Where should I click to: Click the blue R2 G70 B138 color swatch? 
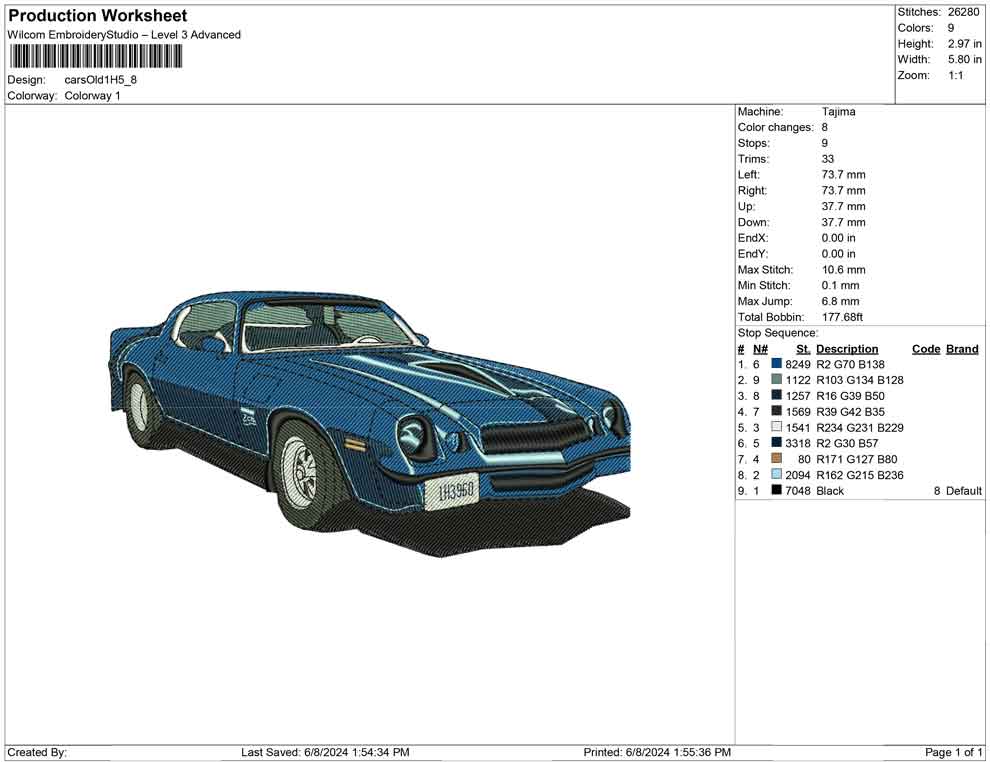pos(776,364)
